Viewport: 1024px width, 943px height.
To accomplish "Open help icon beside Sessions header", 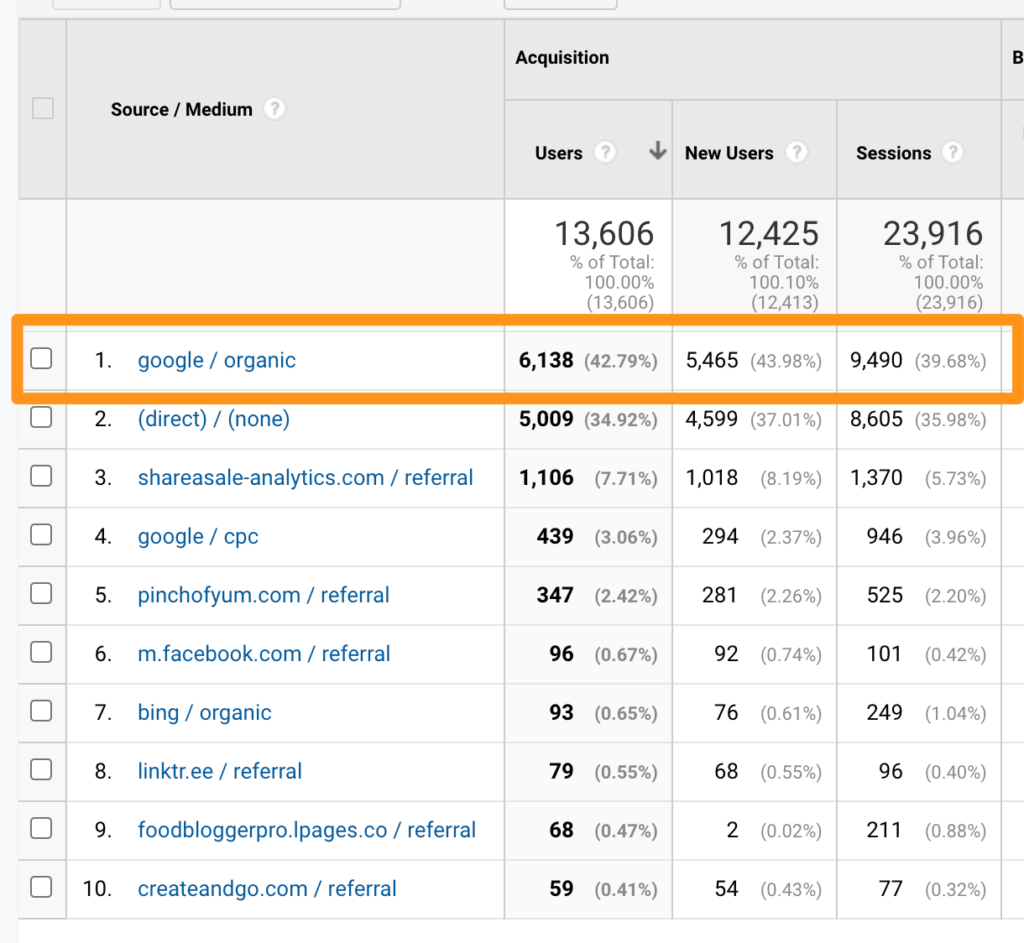I will (x=953, y=153).
